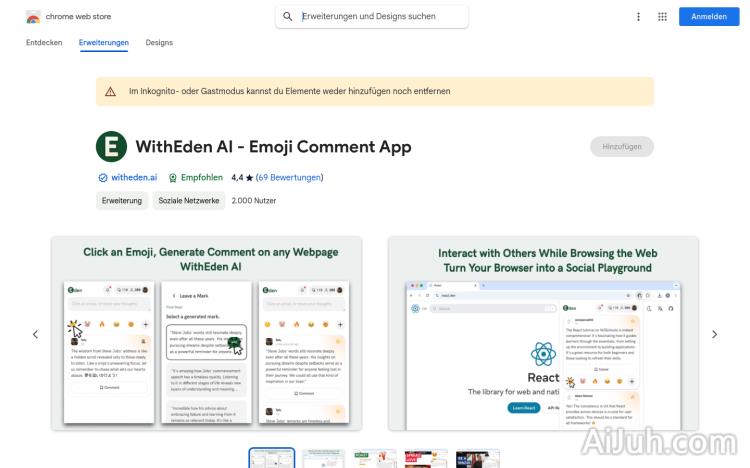
Task: Click the WithEden green E logo
Action: tap(111, 146)
